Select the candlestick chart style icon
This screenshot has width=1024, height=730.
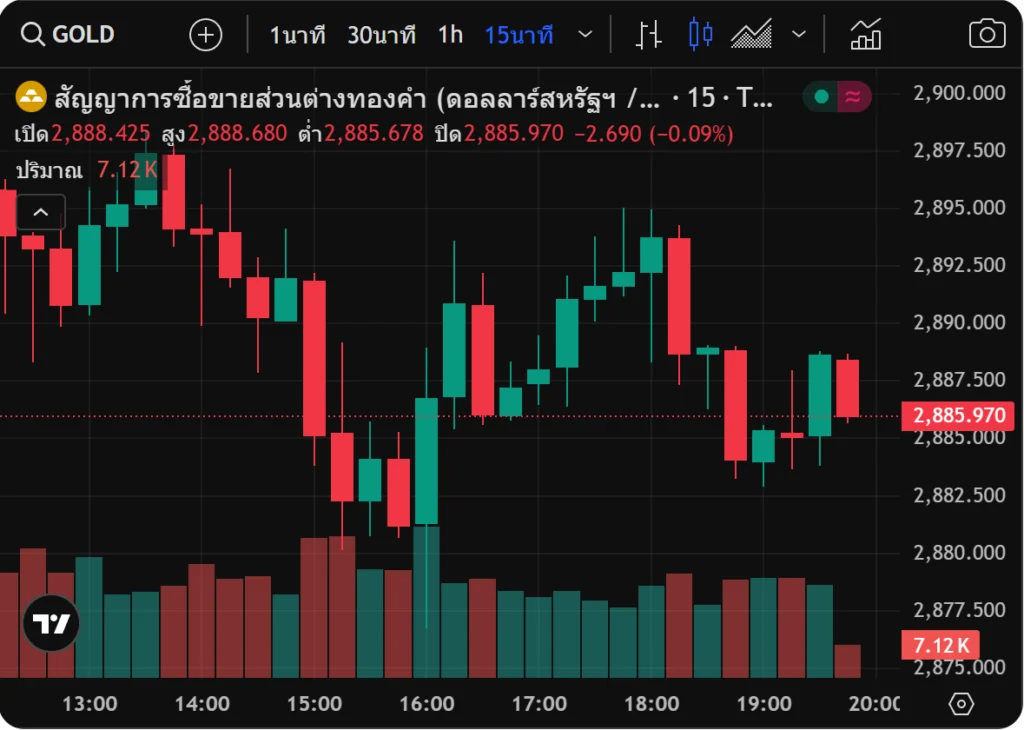point(700,35)
